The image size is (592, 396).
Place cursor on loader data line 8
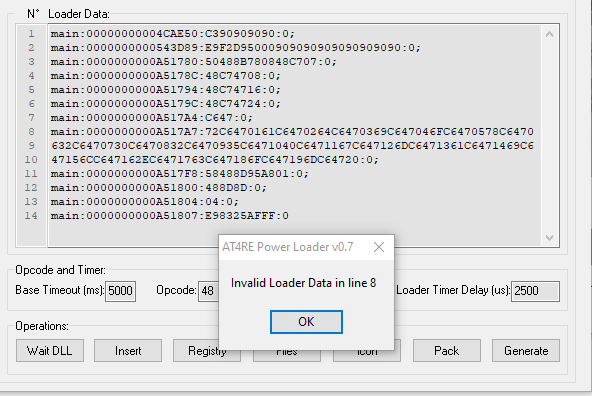(x=292, y=132)
